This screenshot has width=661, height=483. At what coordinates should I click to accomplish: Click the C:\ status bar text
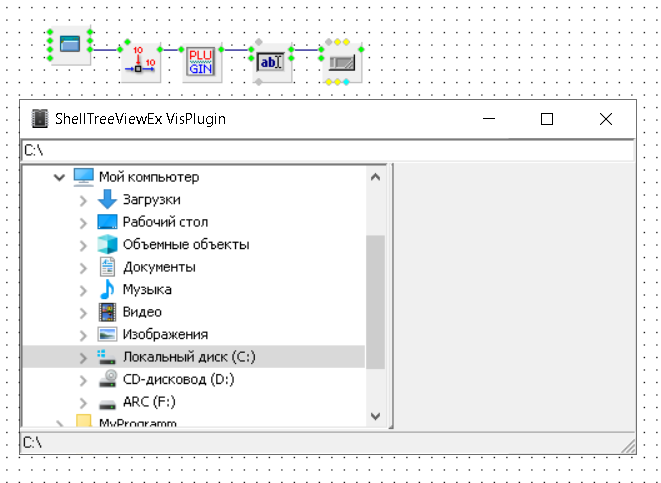click(x=32, y=443)
